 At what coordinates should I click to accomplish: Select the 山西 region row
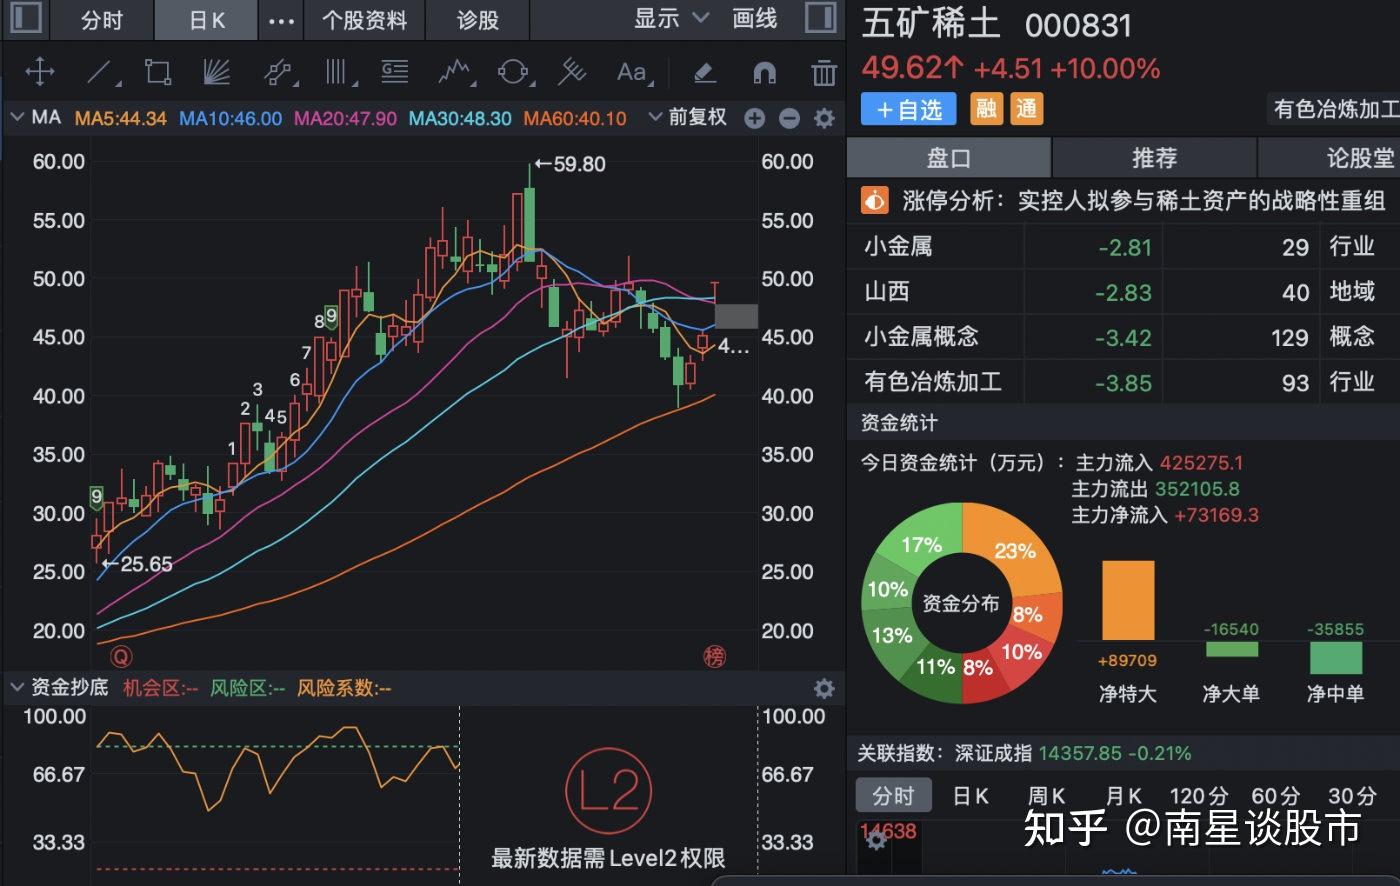(1123, 291)
